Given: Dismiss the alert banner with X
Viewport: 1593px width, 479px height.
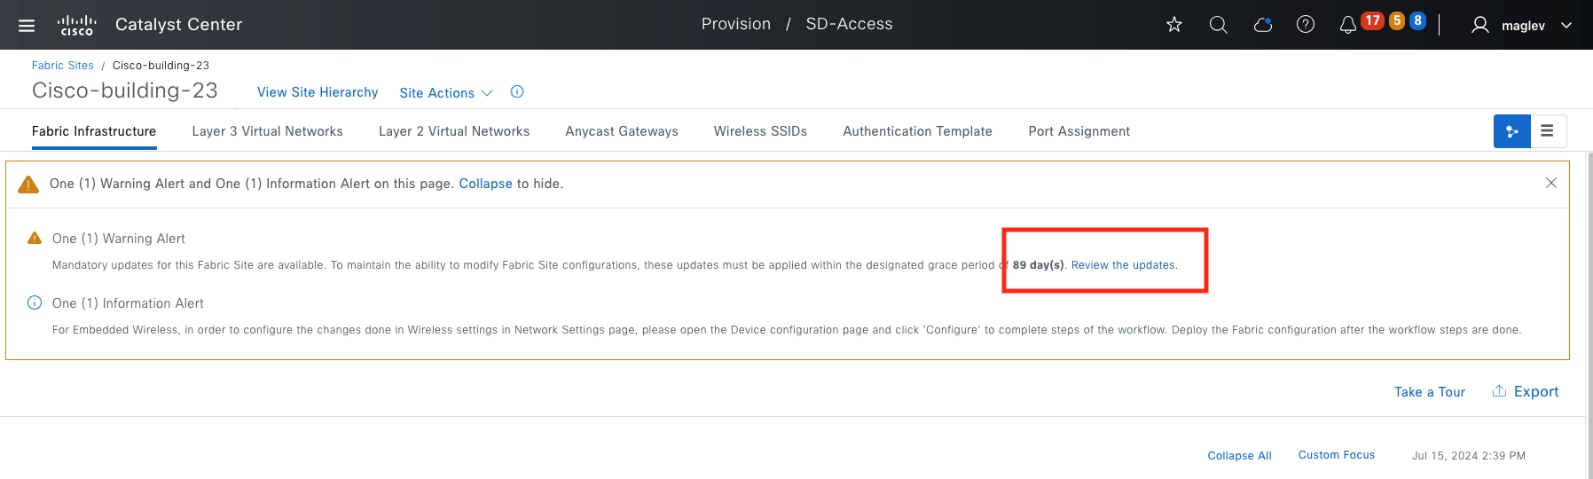Looking at the screenshot, I should click(x=1551, y=183).
